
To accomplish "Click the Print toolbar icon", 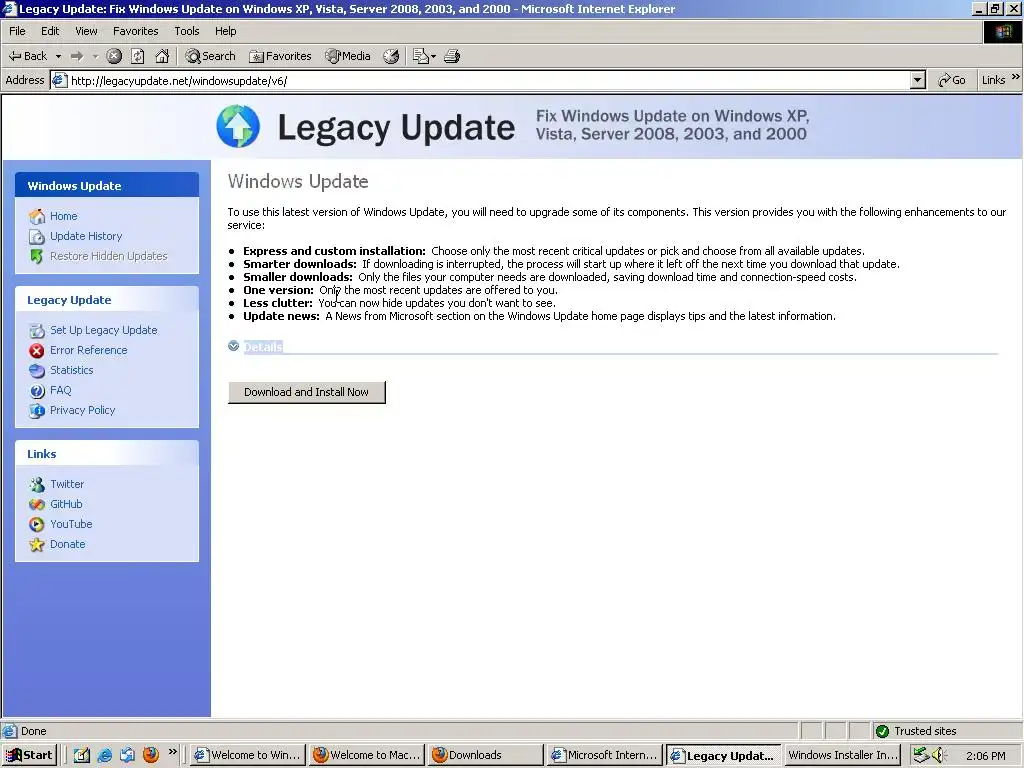I will (x=452, y=57).
